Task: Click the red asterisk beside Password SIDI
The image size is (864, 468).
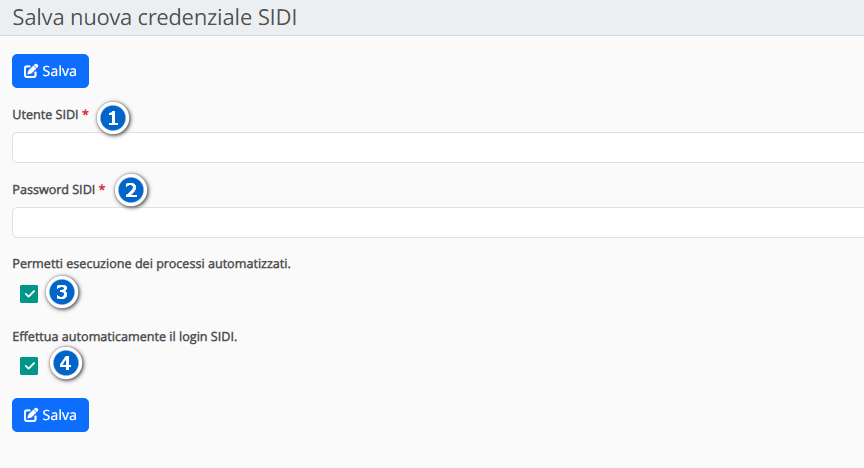Action: pos(102,188)
